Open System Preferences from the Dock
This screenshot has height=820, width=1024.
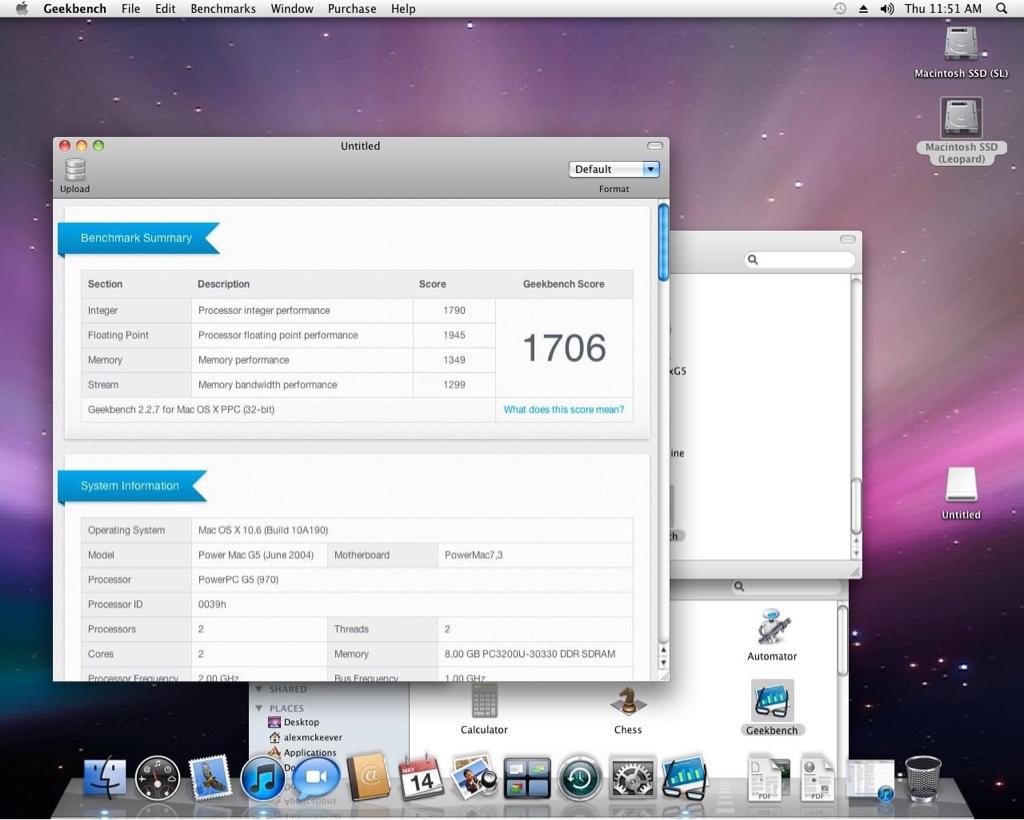click(632, 778)
